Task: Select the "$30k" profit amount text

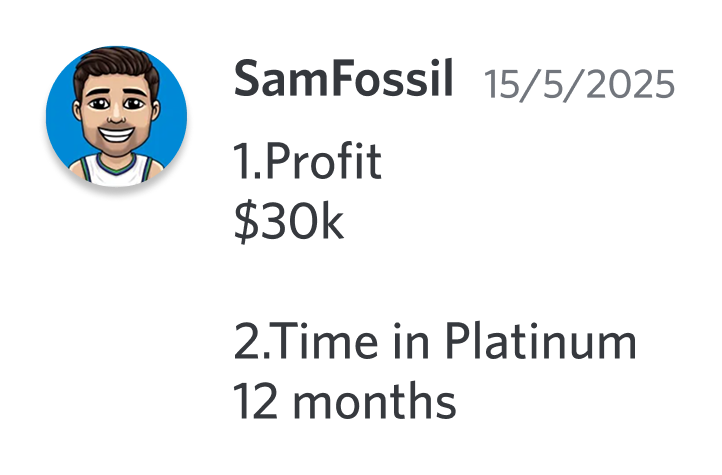Action: 289,221
